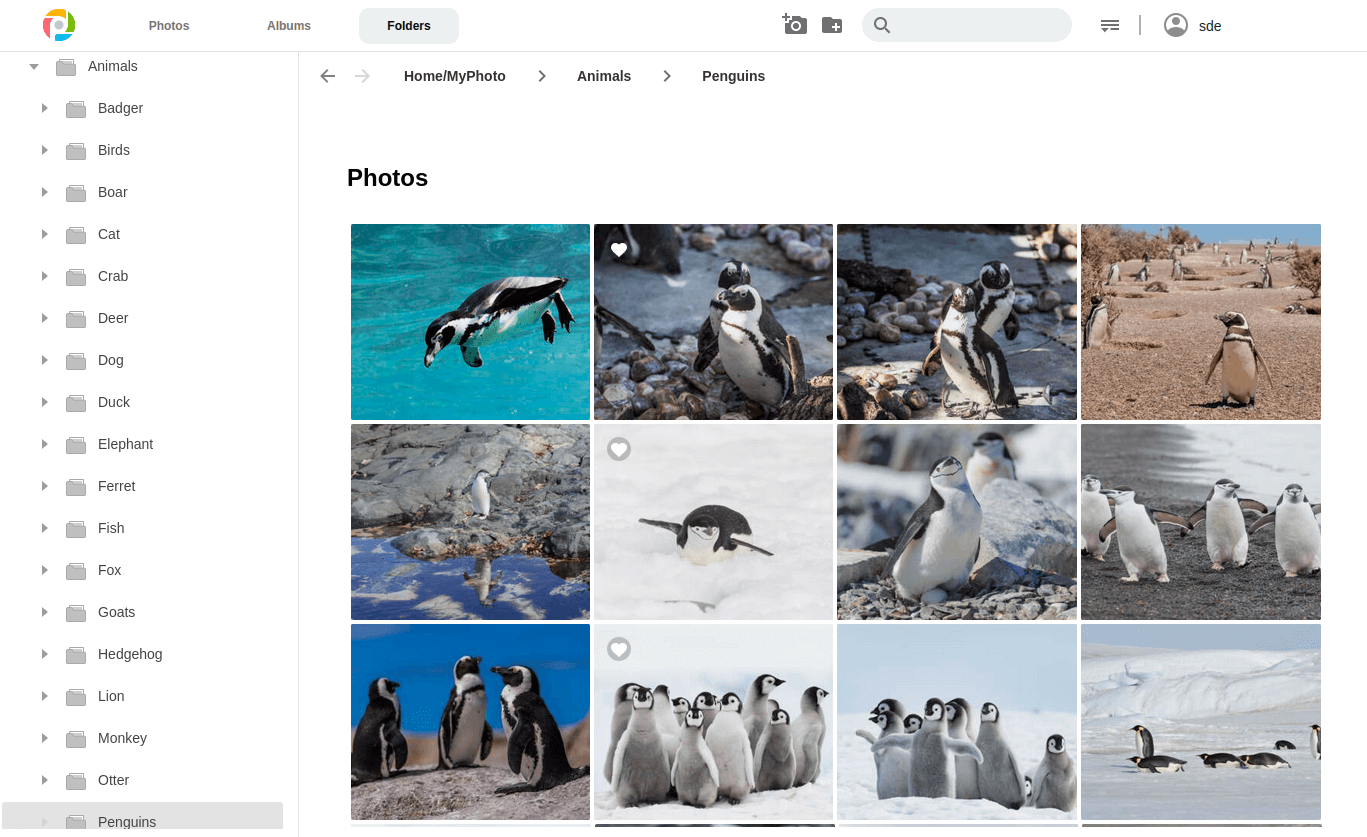This screenshot has height=837, width=1367.
Task: Go forward with the right arrow
Action: (362, 76)
